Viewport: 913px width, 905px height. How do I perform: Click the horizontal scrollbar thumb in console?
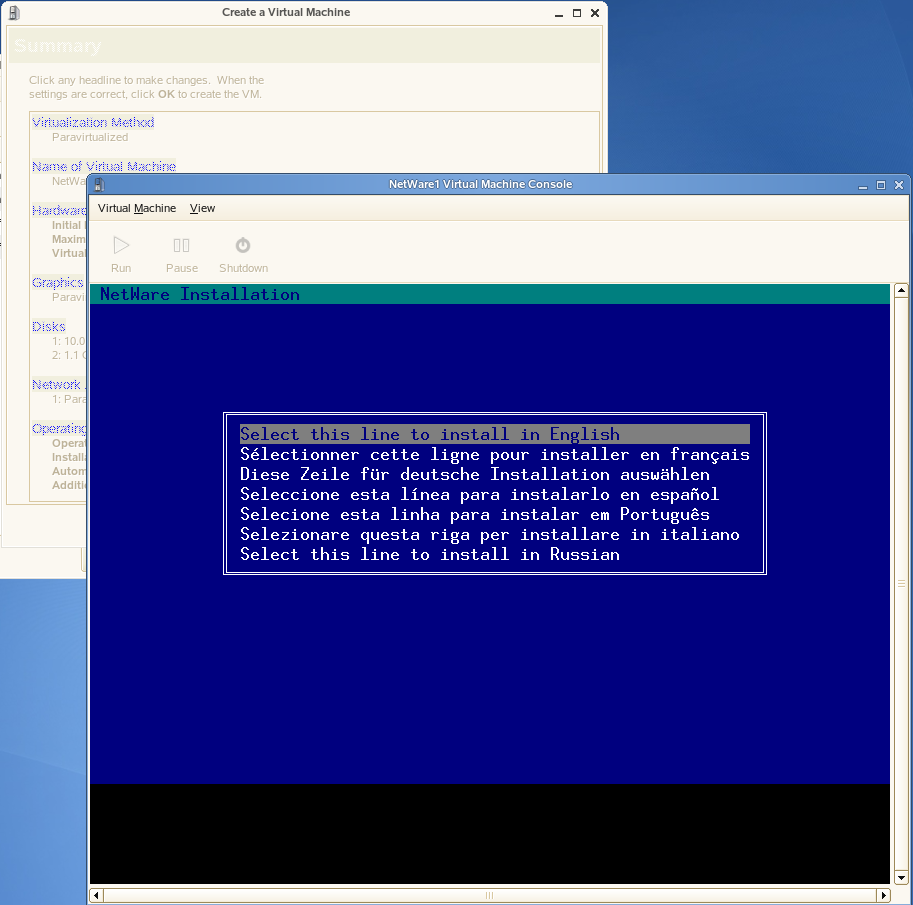(x=490, y=895)
